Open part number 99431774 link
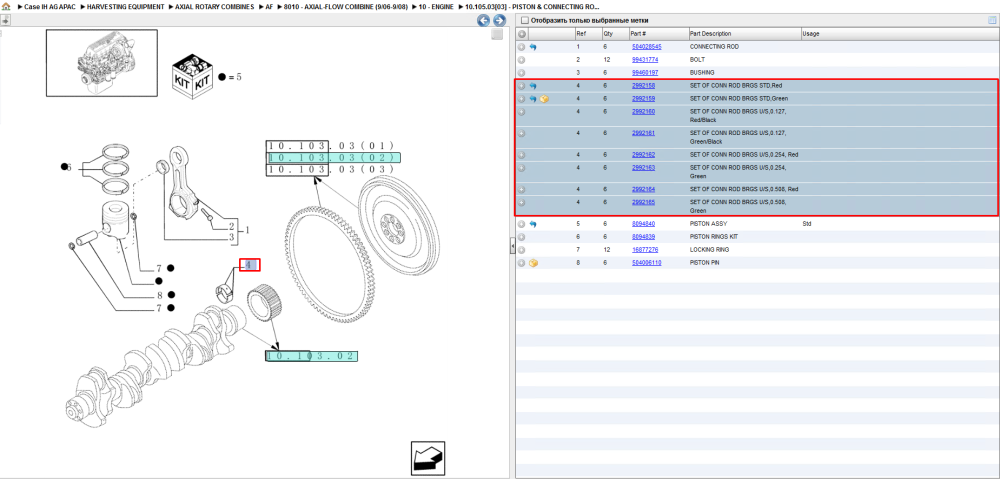The height and width of the screenshot is (479, 1000). 645,60
